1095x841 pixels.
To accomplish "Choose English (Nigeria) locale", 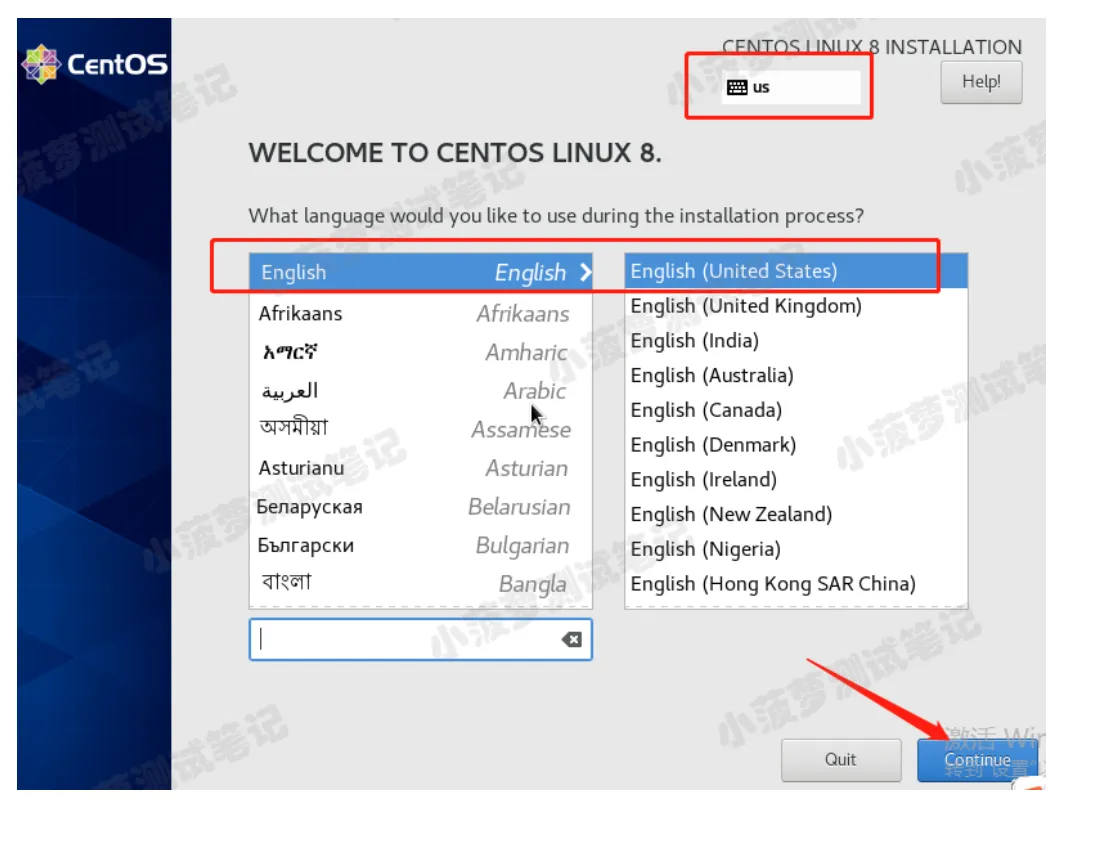I will click(796, 549).
